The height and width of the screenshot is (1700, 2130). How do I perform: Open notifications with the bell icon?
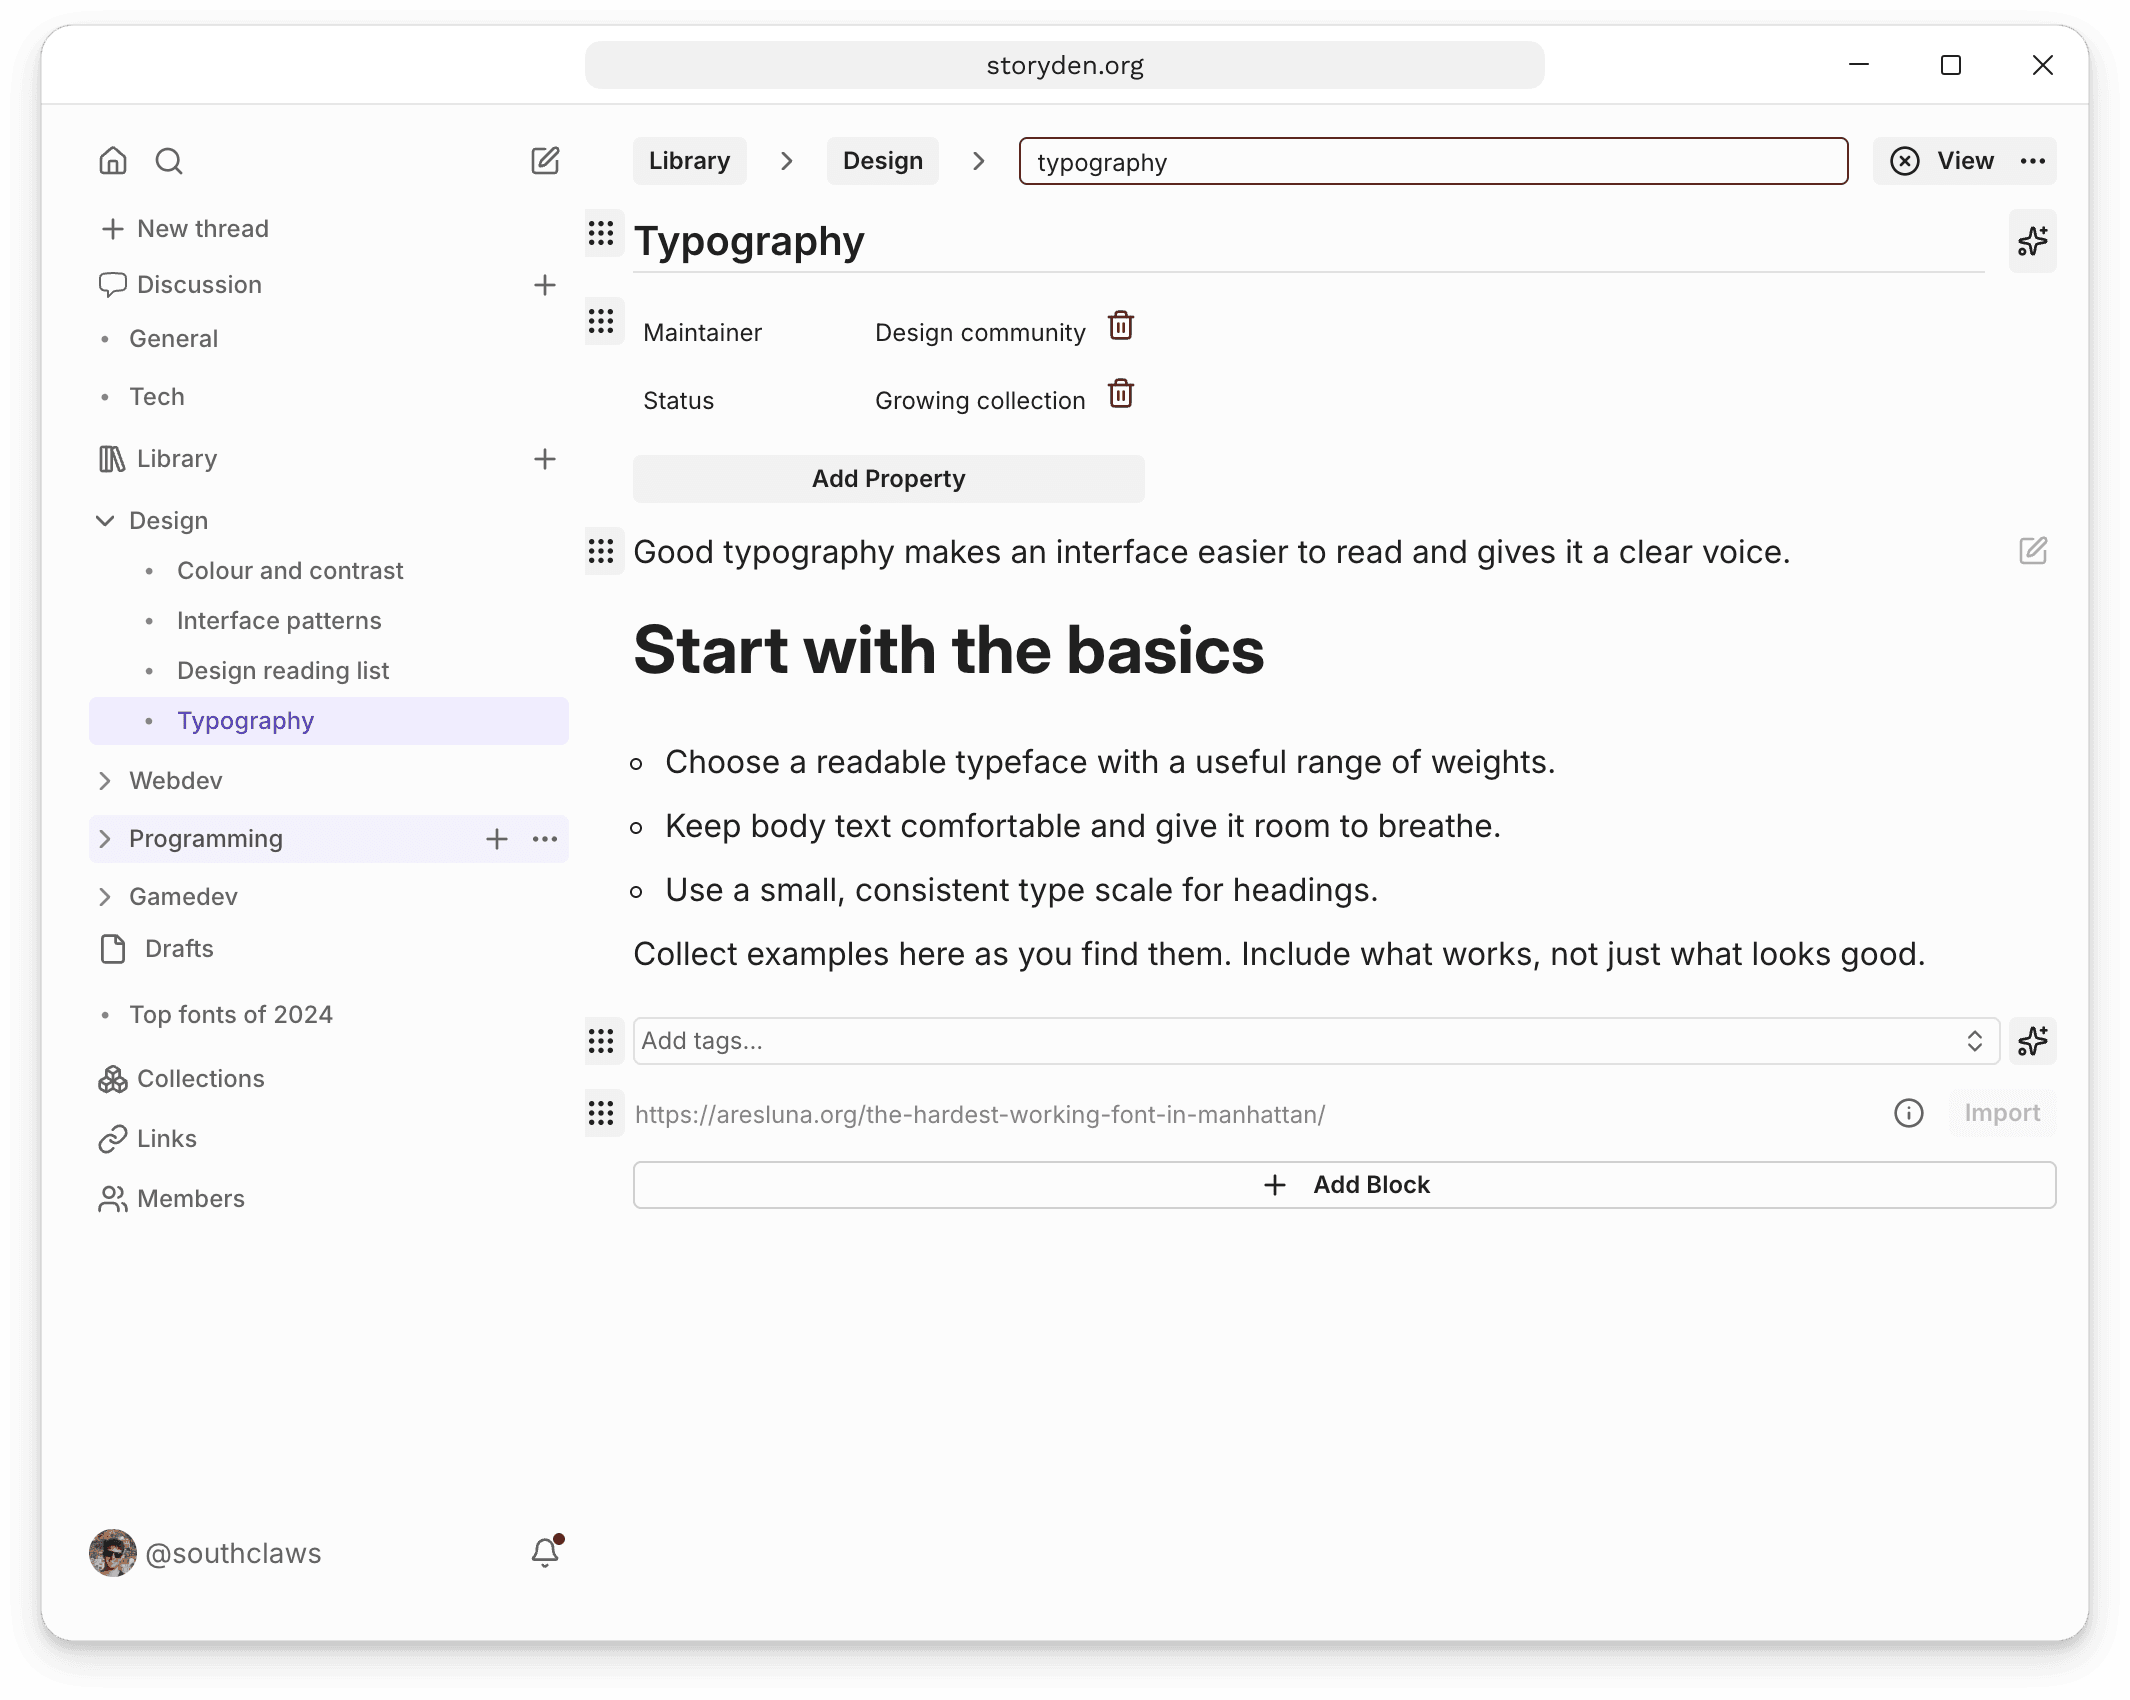coord(545,1552)
